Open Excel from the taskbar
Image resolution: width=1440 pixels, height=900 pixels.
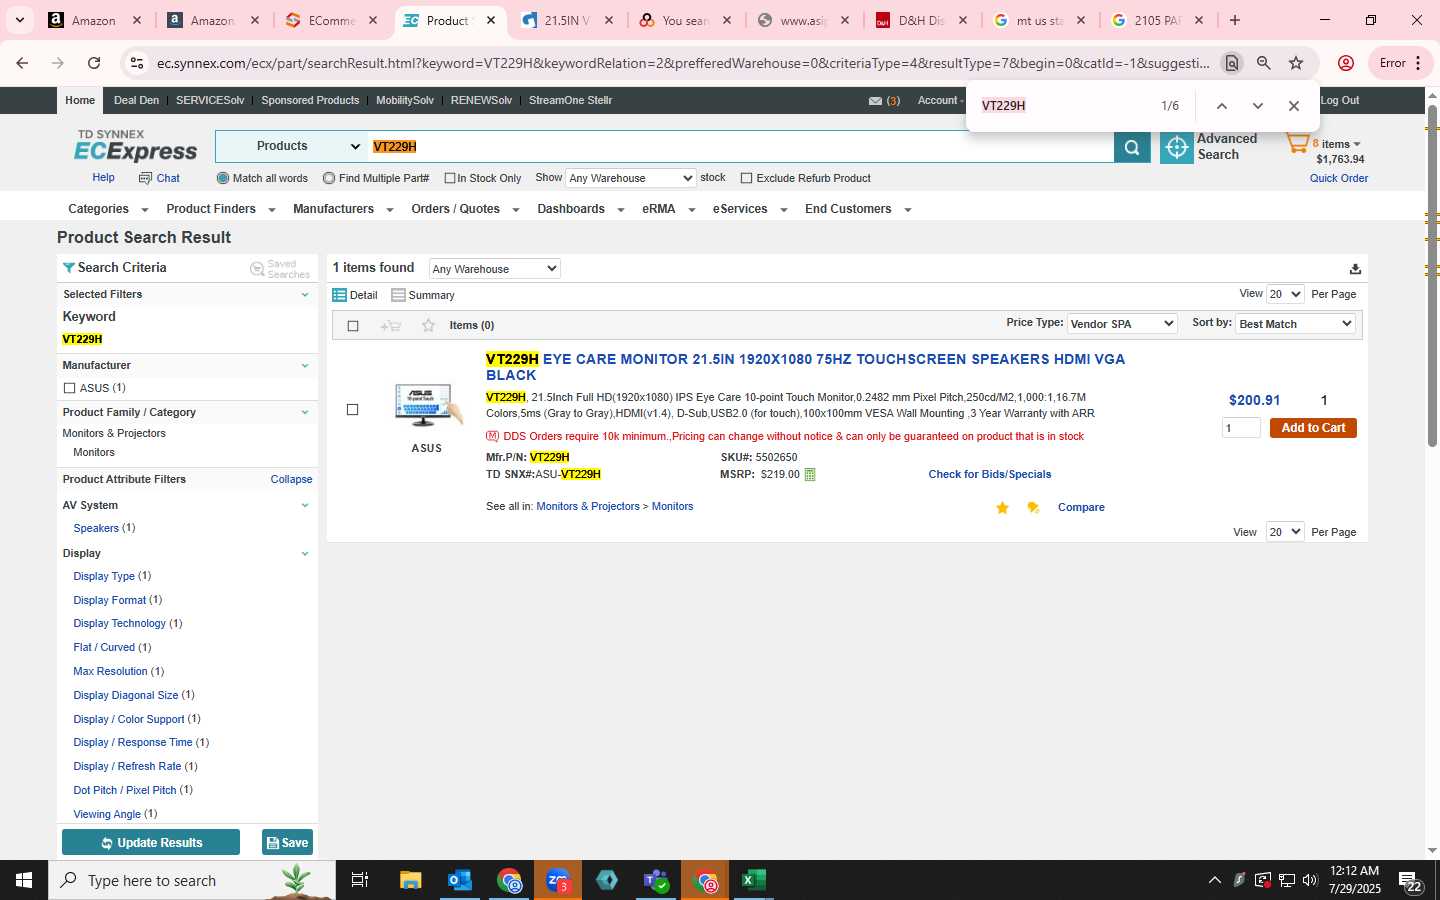753,880
